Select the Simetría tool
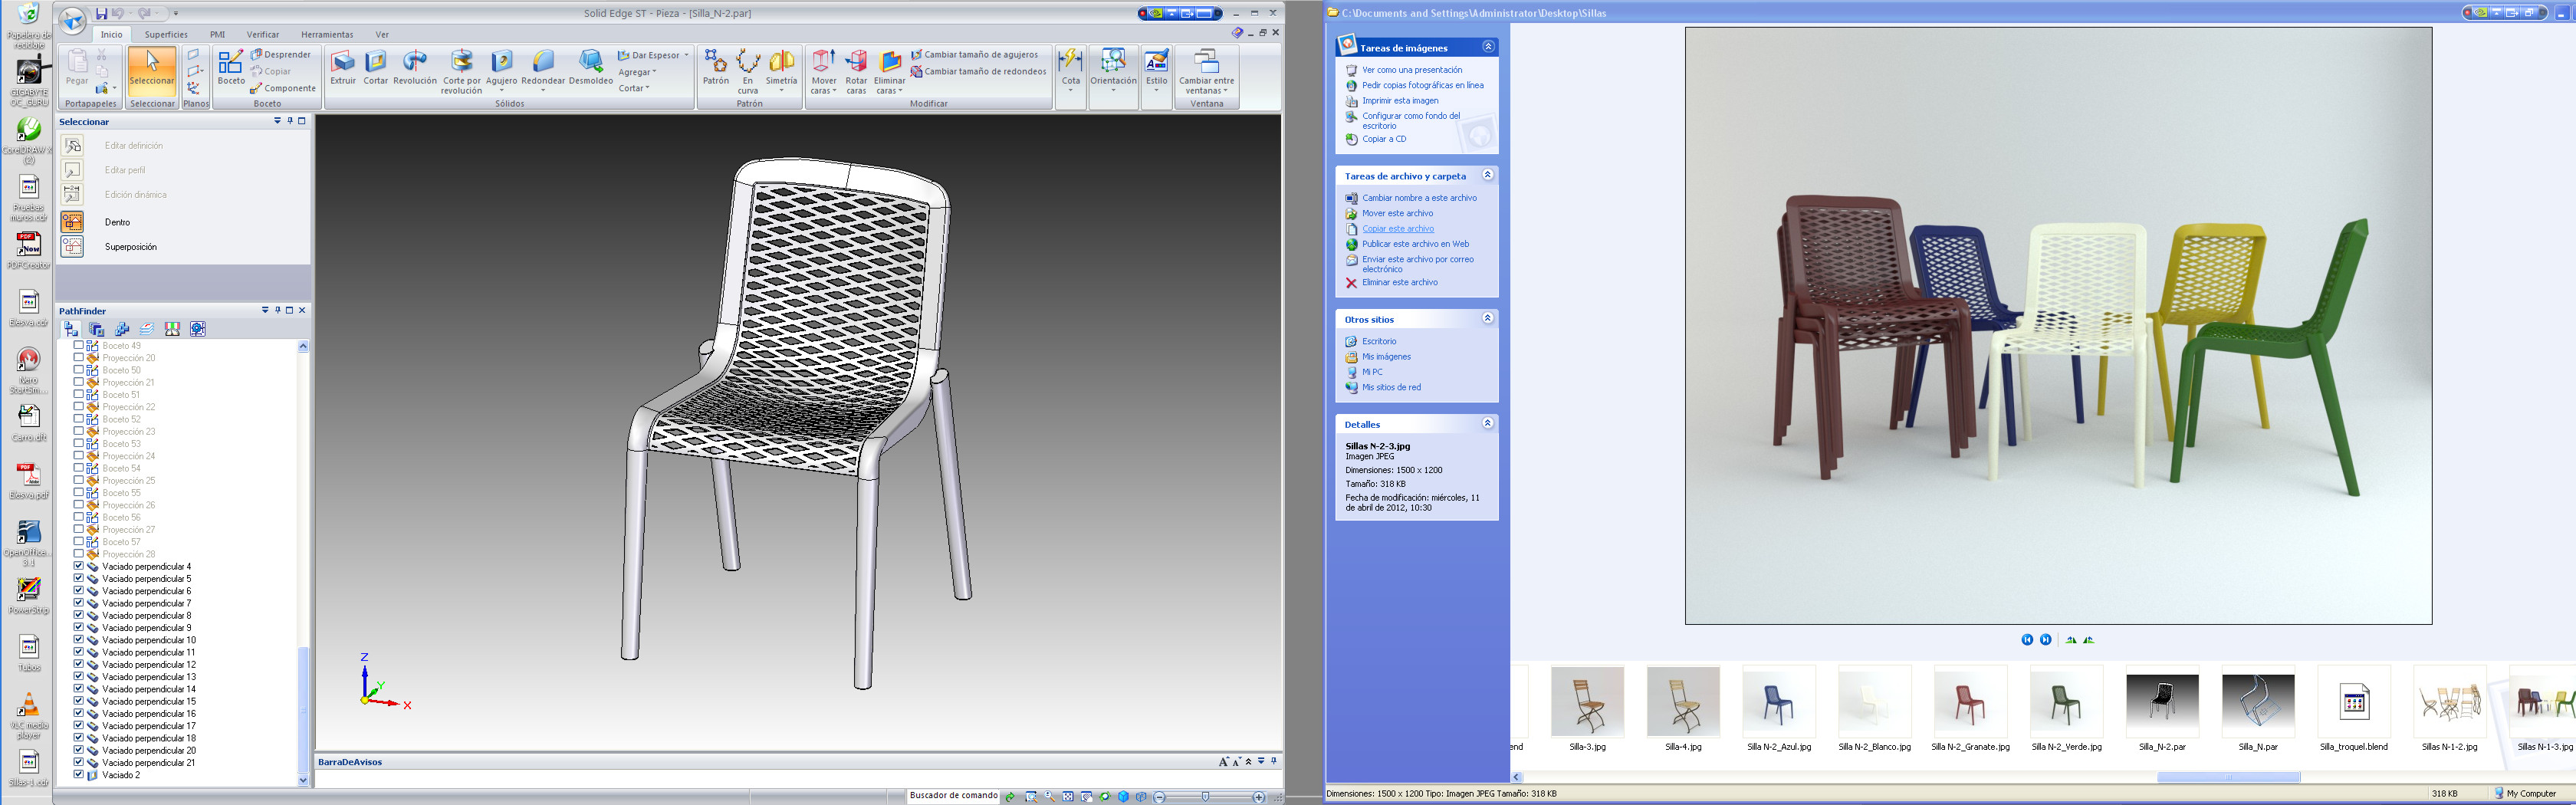 (x=781, y=68)
